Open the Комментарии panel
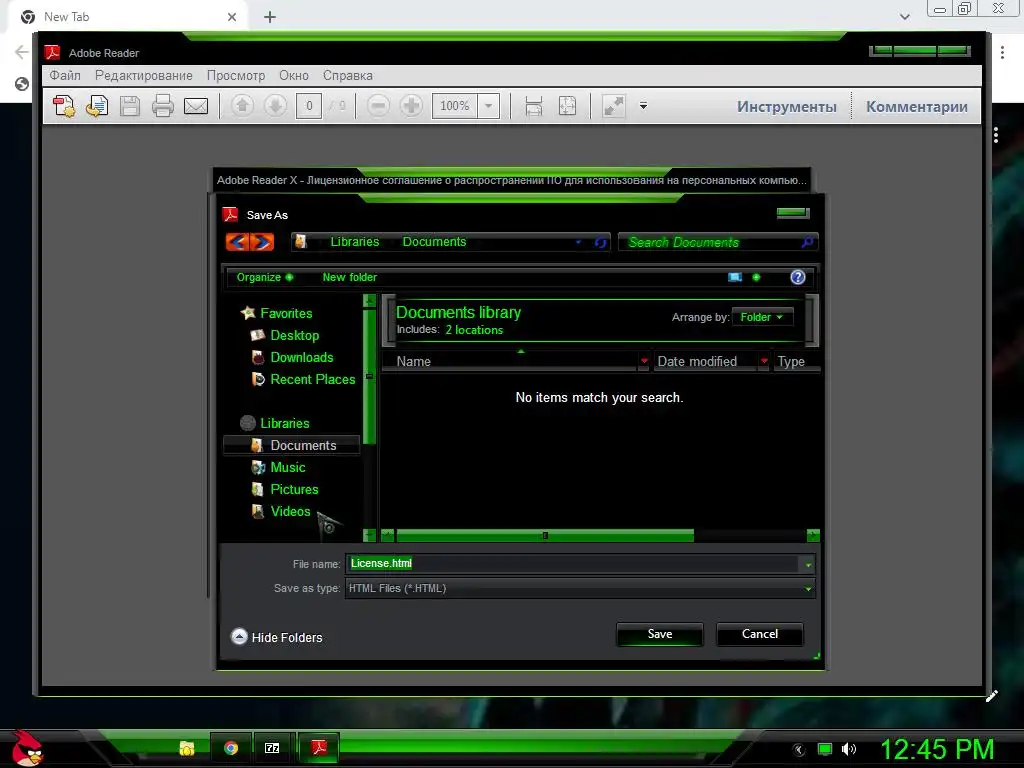Screen dimensions: 1024x768 click(x=917, y=106)
